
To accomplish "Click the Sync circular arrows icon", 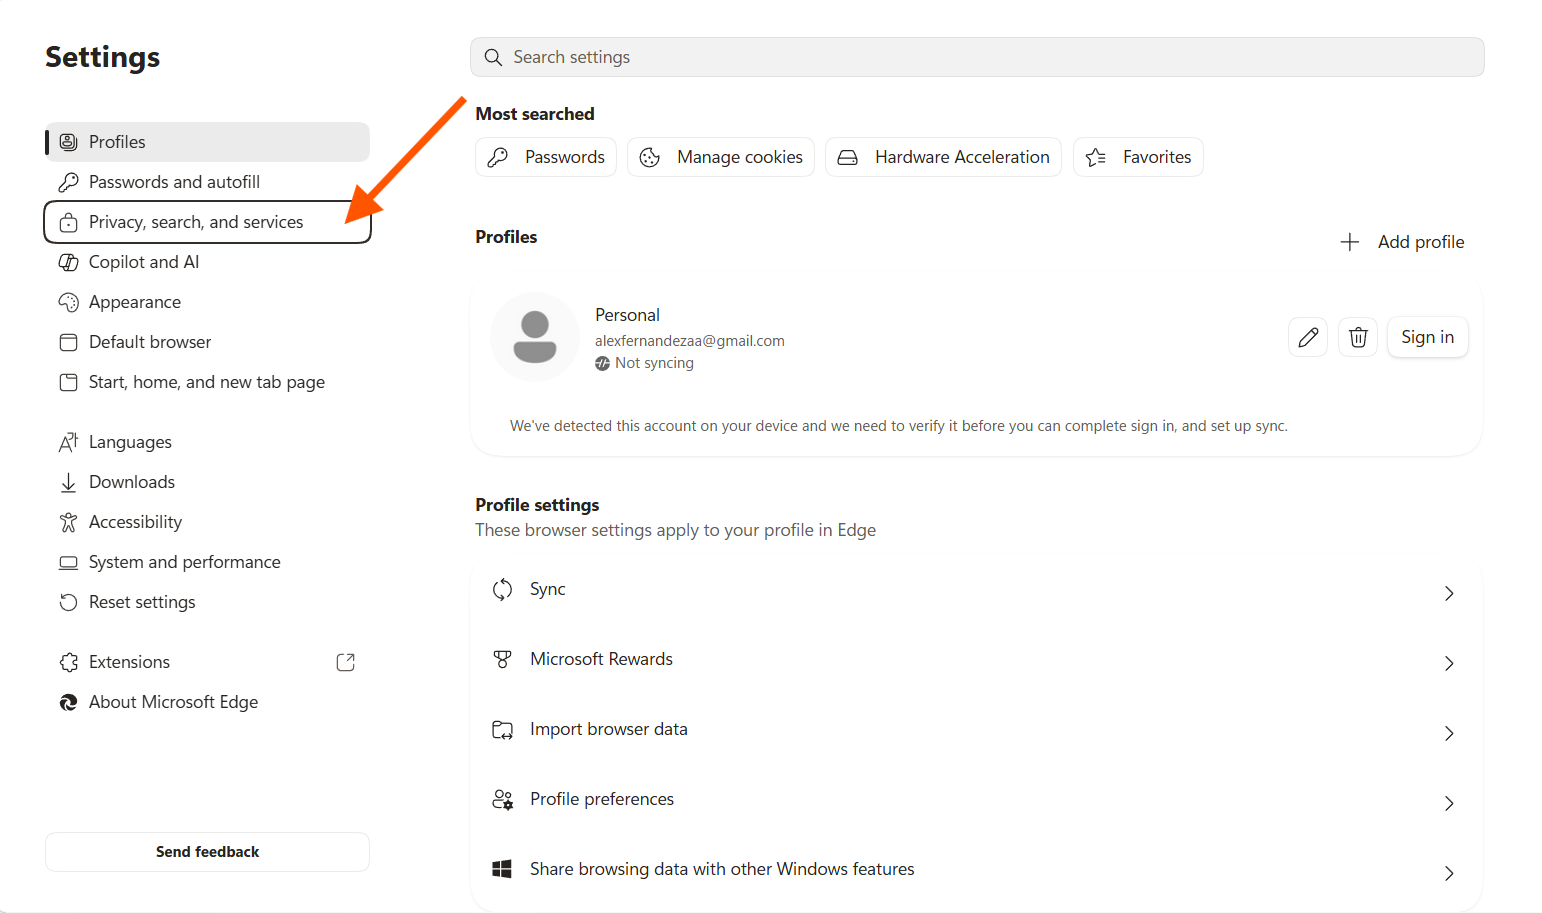I will [502, 589].
